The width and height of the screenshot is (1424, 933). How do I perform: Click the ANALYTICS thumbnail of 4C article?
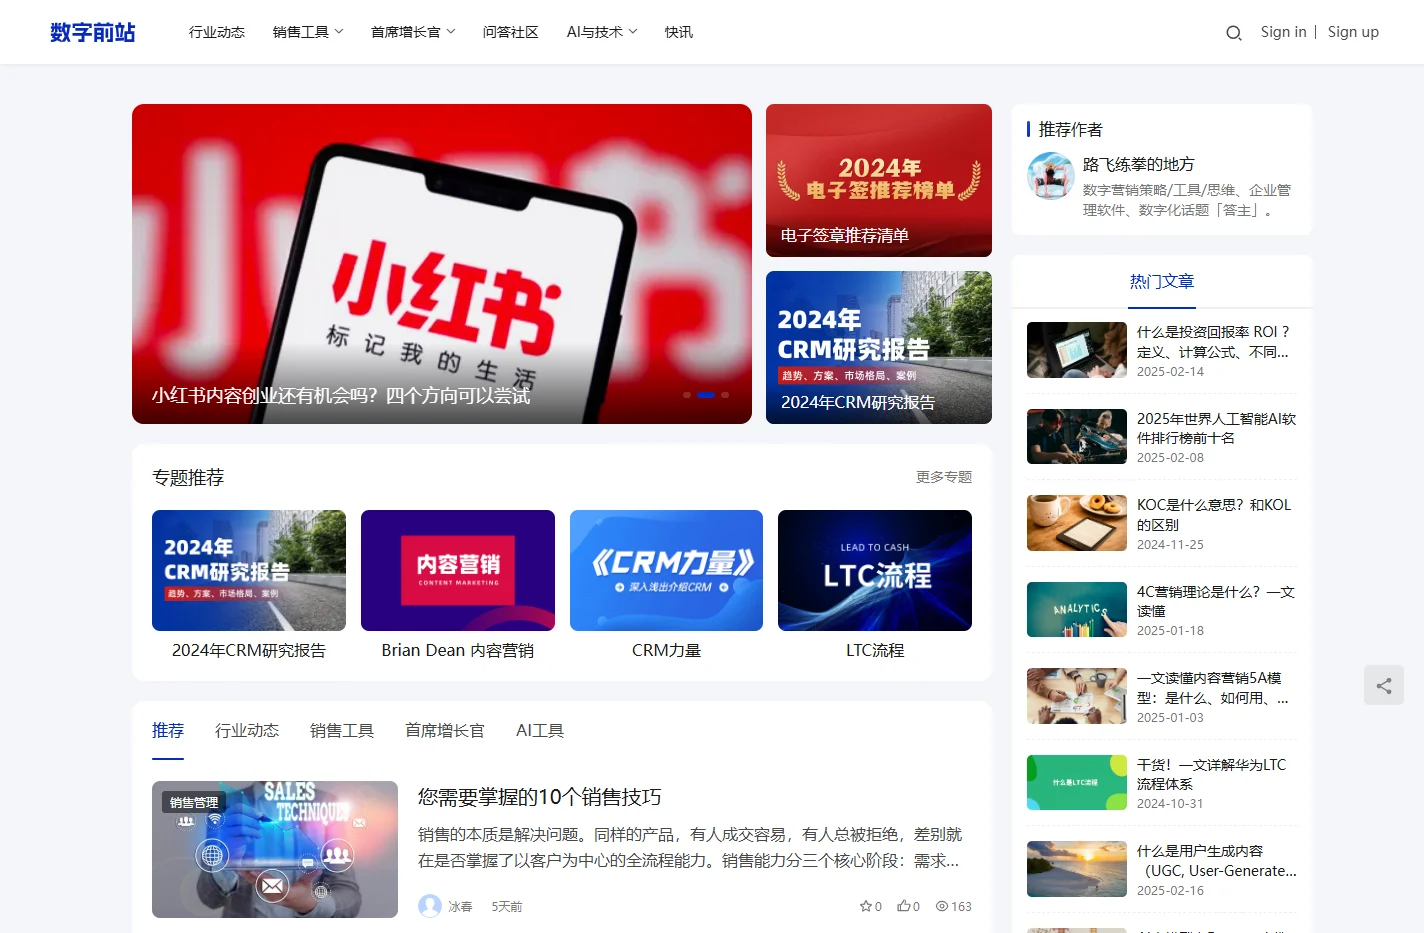[x=1077, y=609]
